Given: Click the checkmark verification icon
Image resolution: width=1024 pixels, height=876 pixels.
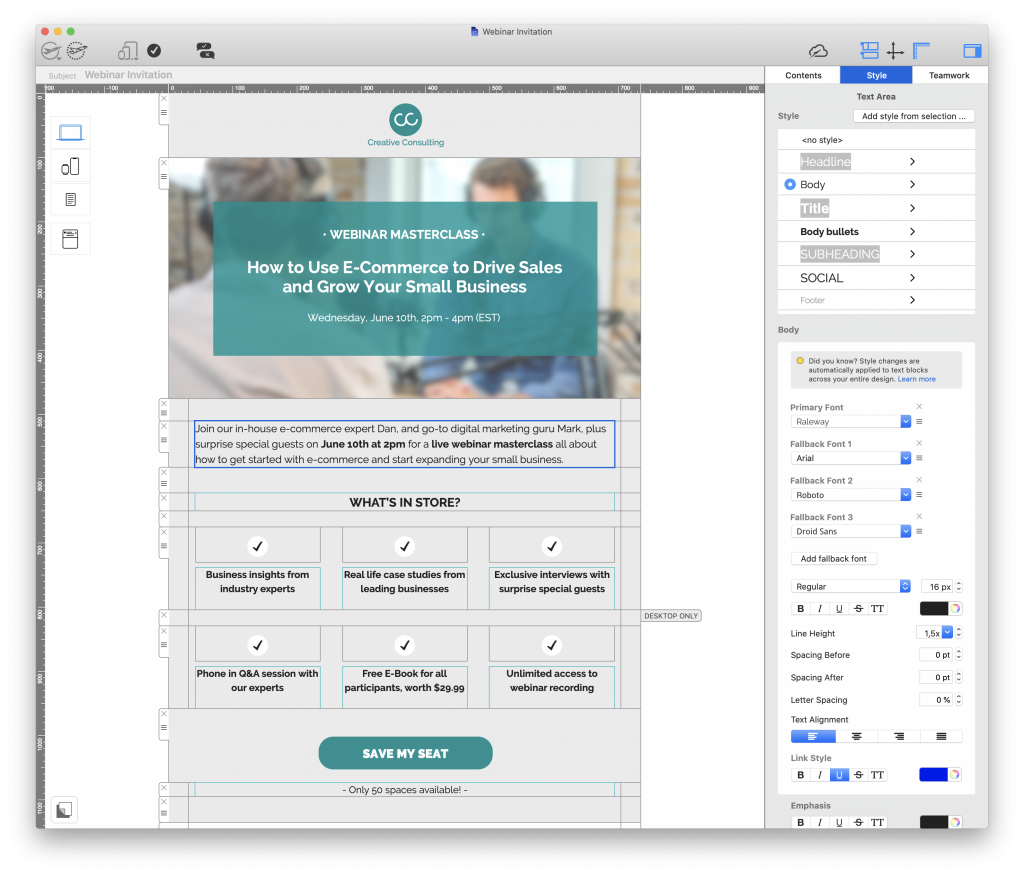Looking at the screenshot, I should tap(154, 50).
